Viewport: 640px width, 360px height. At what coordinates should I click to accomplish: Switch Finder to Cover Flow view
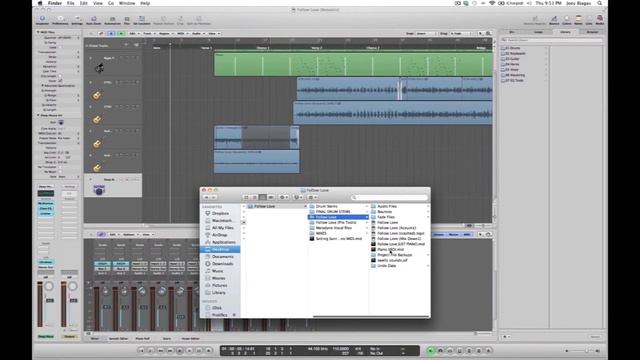click(x=271, y=198)
